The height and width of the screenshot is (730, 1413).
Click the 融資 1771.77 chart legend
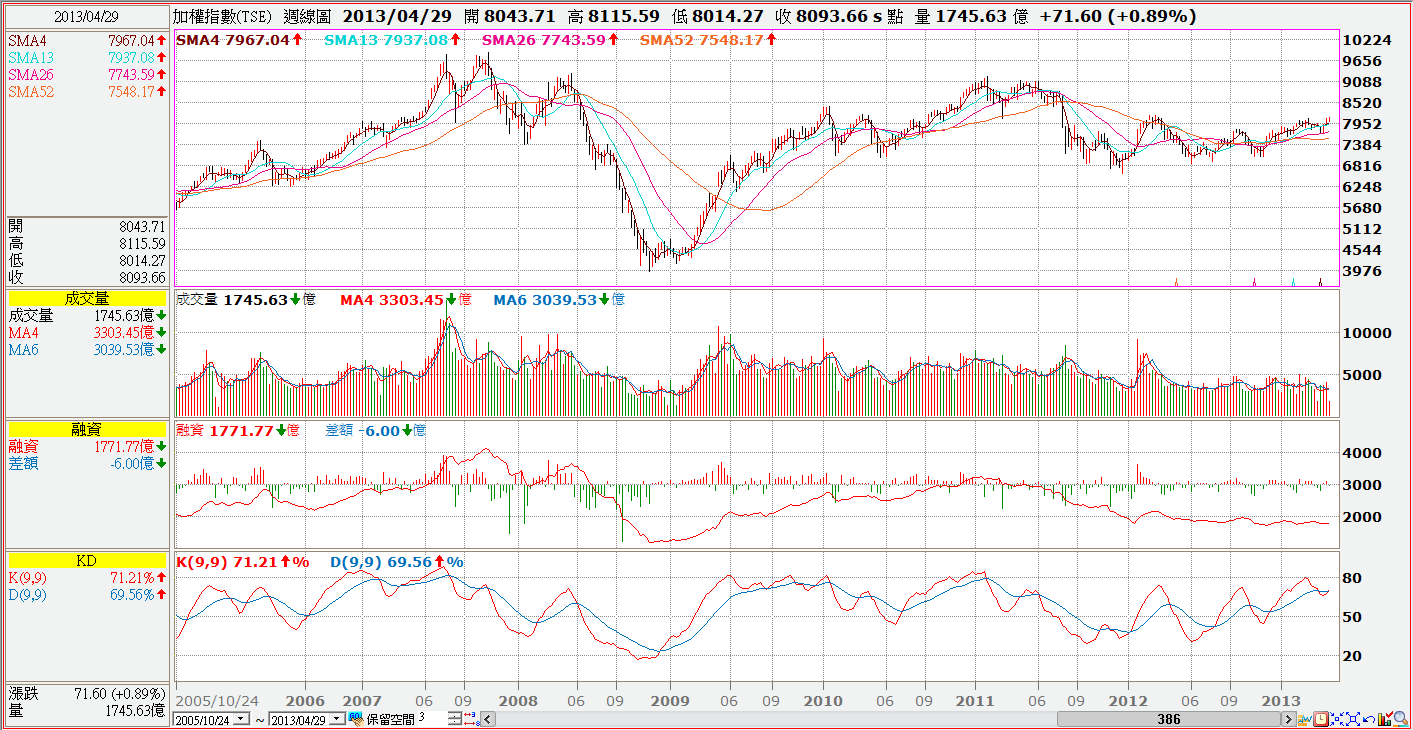pos(239,431)
